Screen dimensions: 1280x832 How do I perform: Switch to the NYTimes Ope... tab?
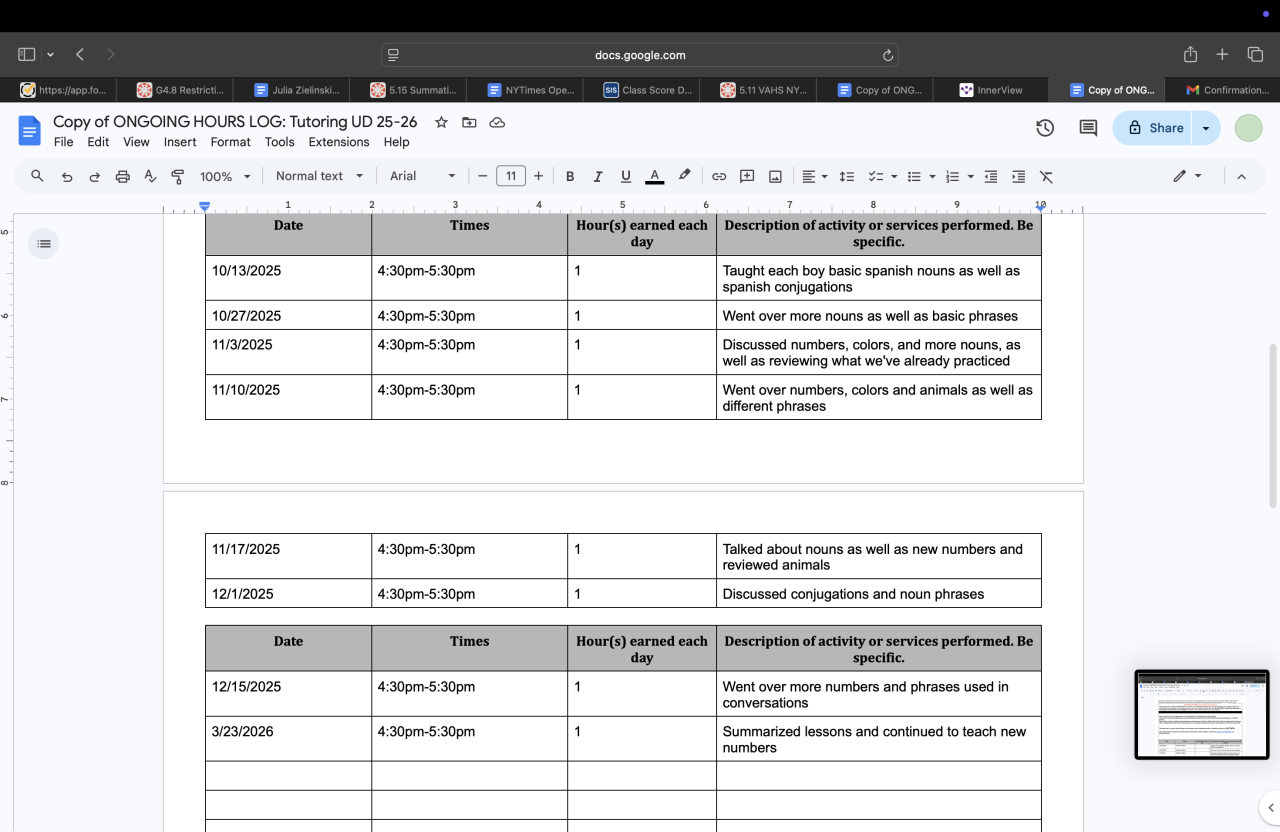click(x=530, y=90)
